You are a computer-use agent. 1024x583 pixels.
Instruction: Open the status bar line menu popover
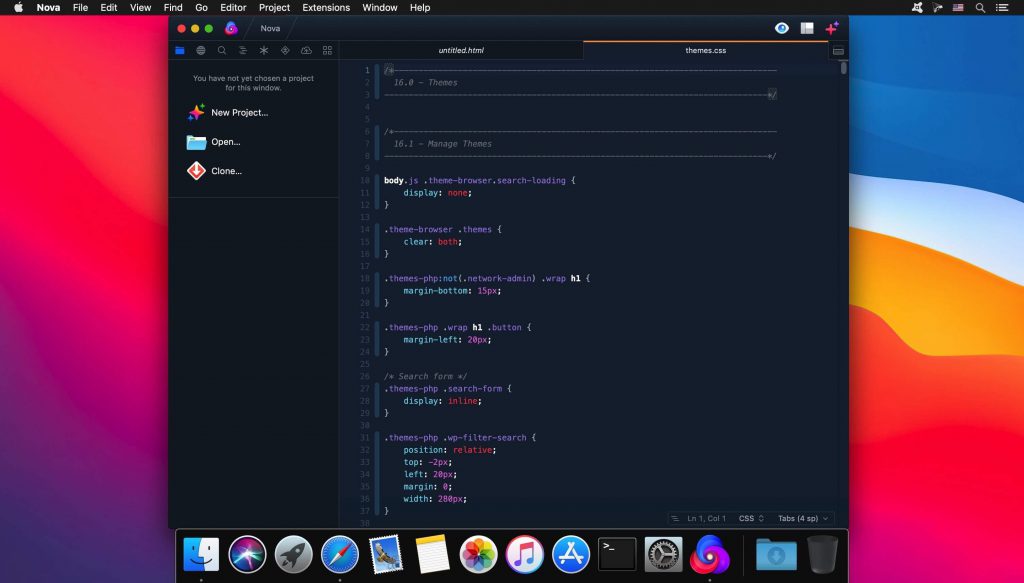(675, 518)
